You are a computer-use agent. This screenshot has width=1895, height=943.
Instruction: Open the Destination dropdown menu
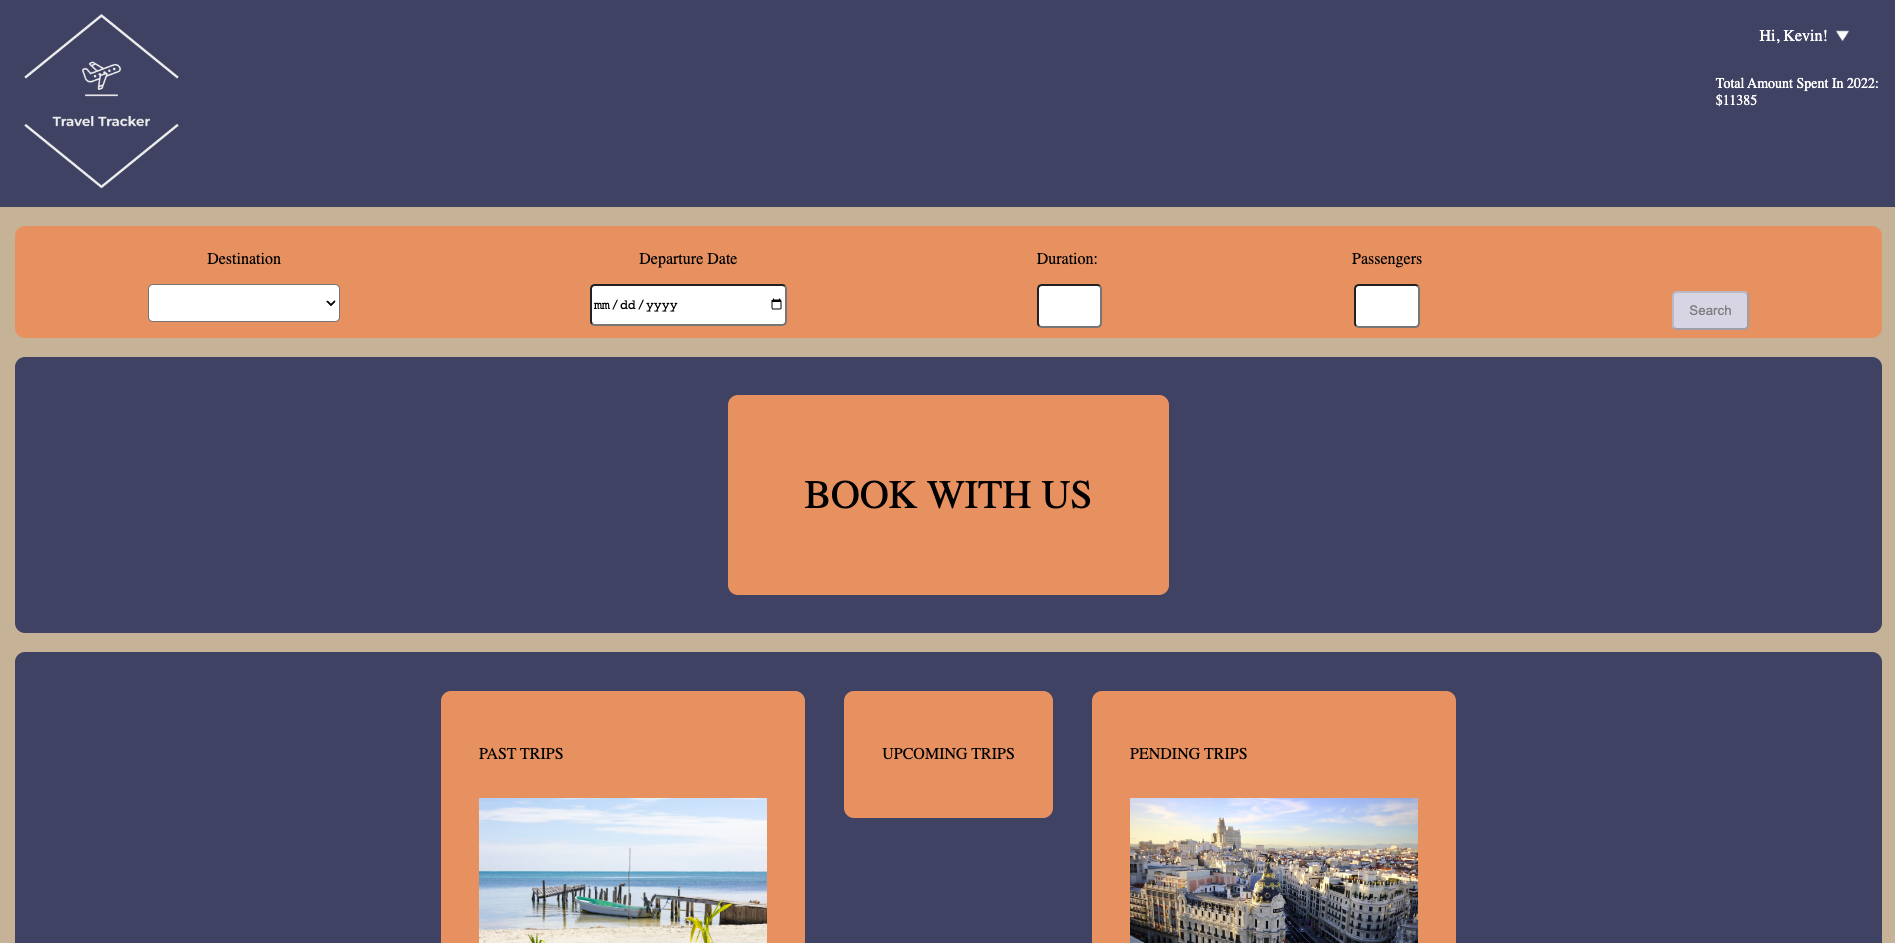coord(244,302)
